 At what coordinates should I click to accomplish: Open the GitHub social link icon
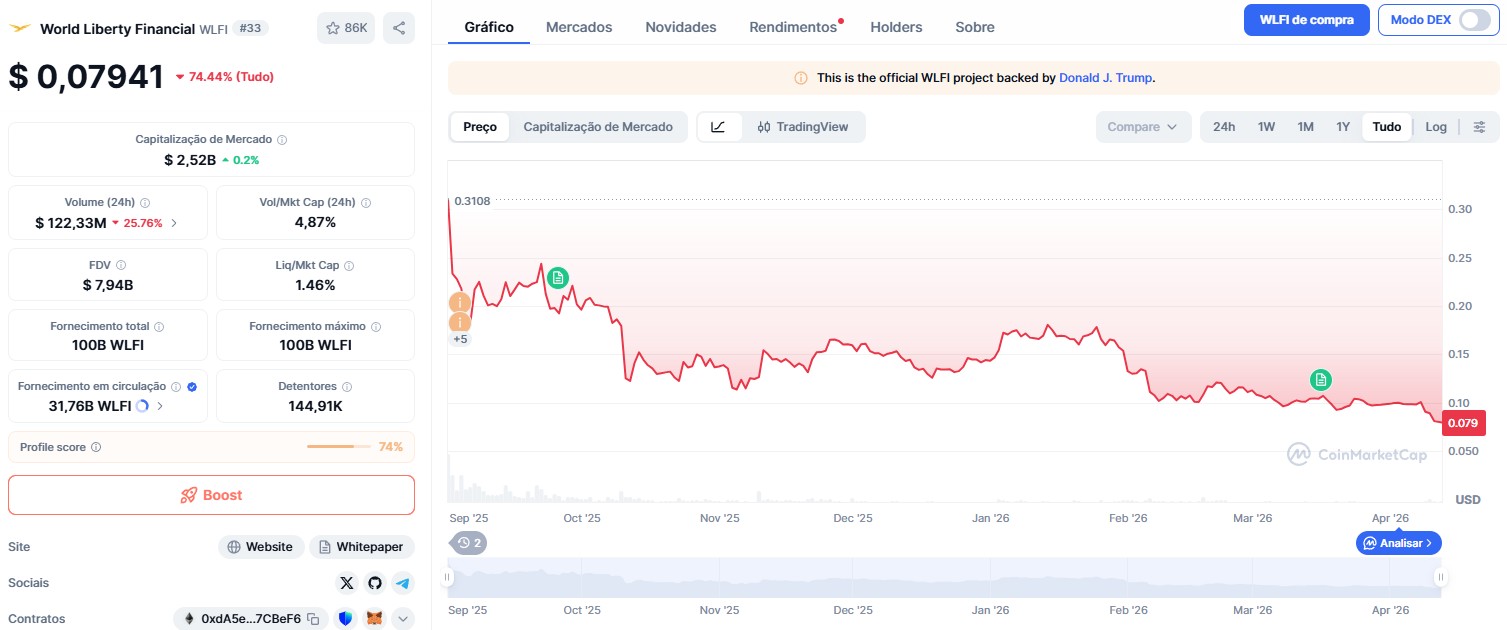click(x=375, y=583)
